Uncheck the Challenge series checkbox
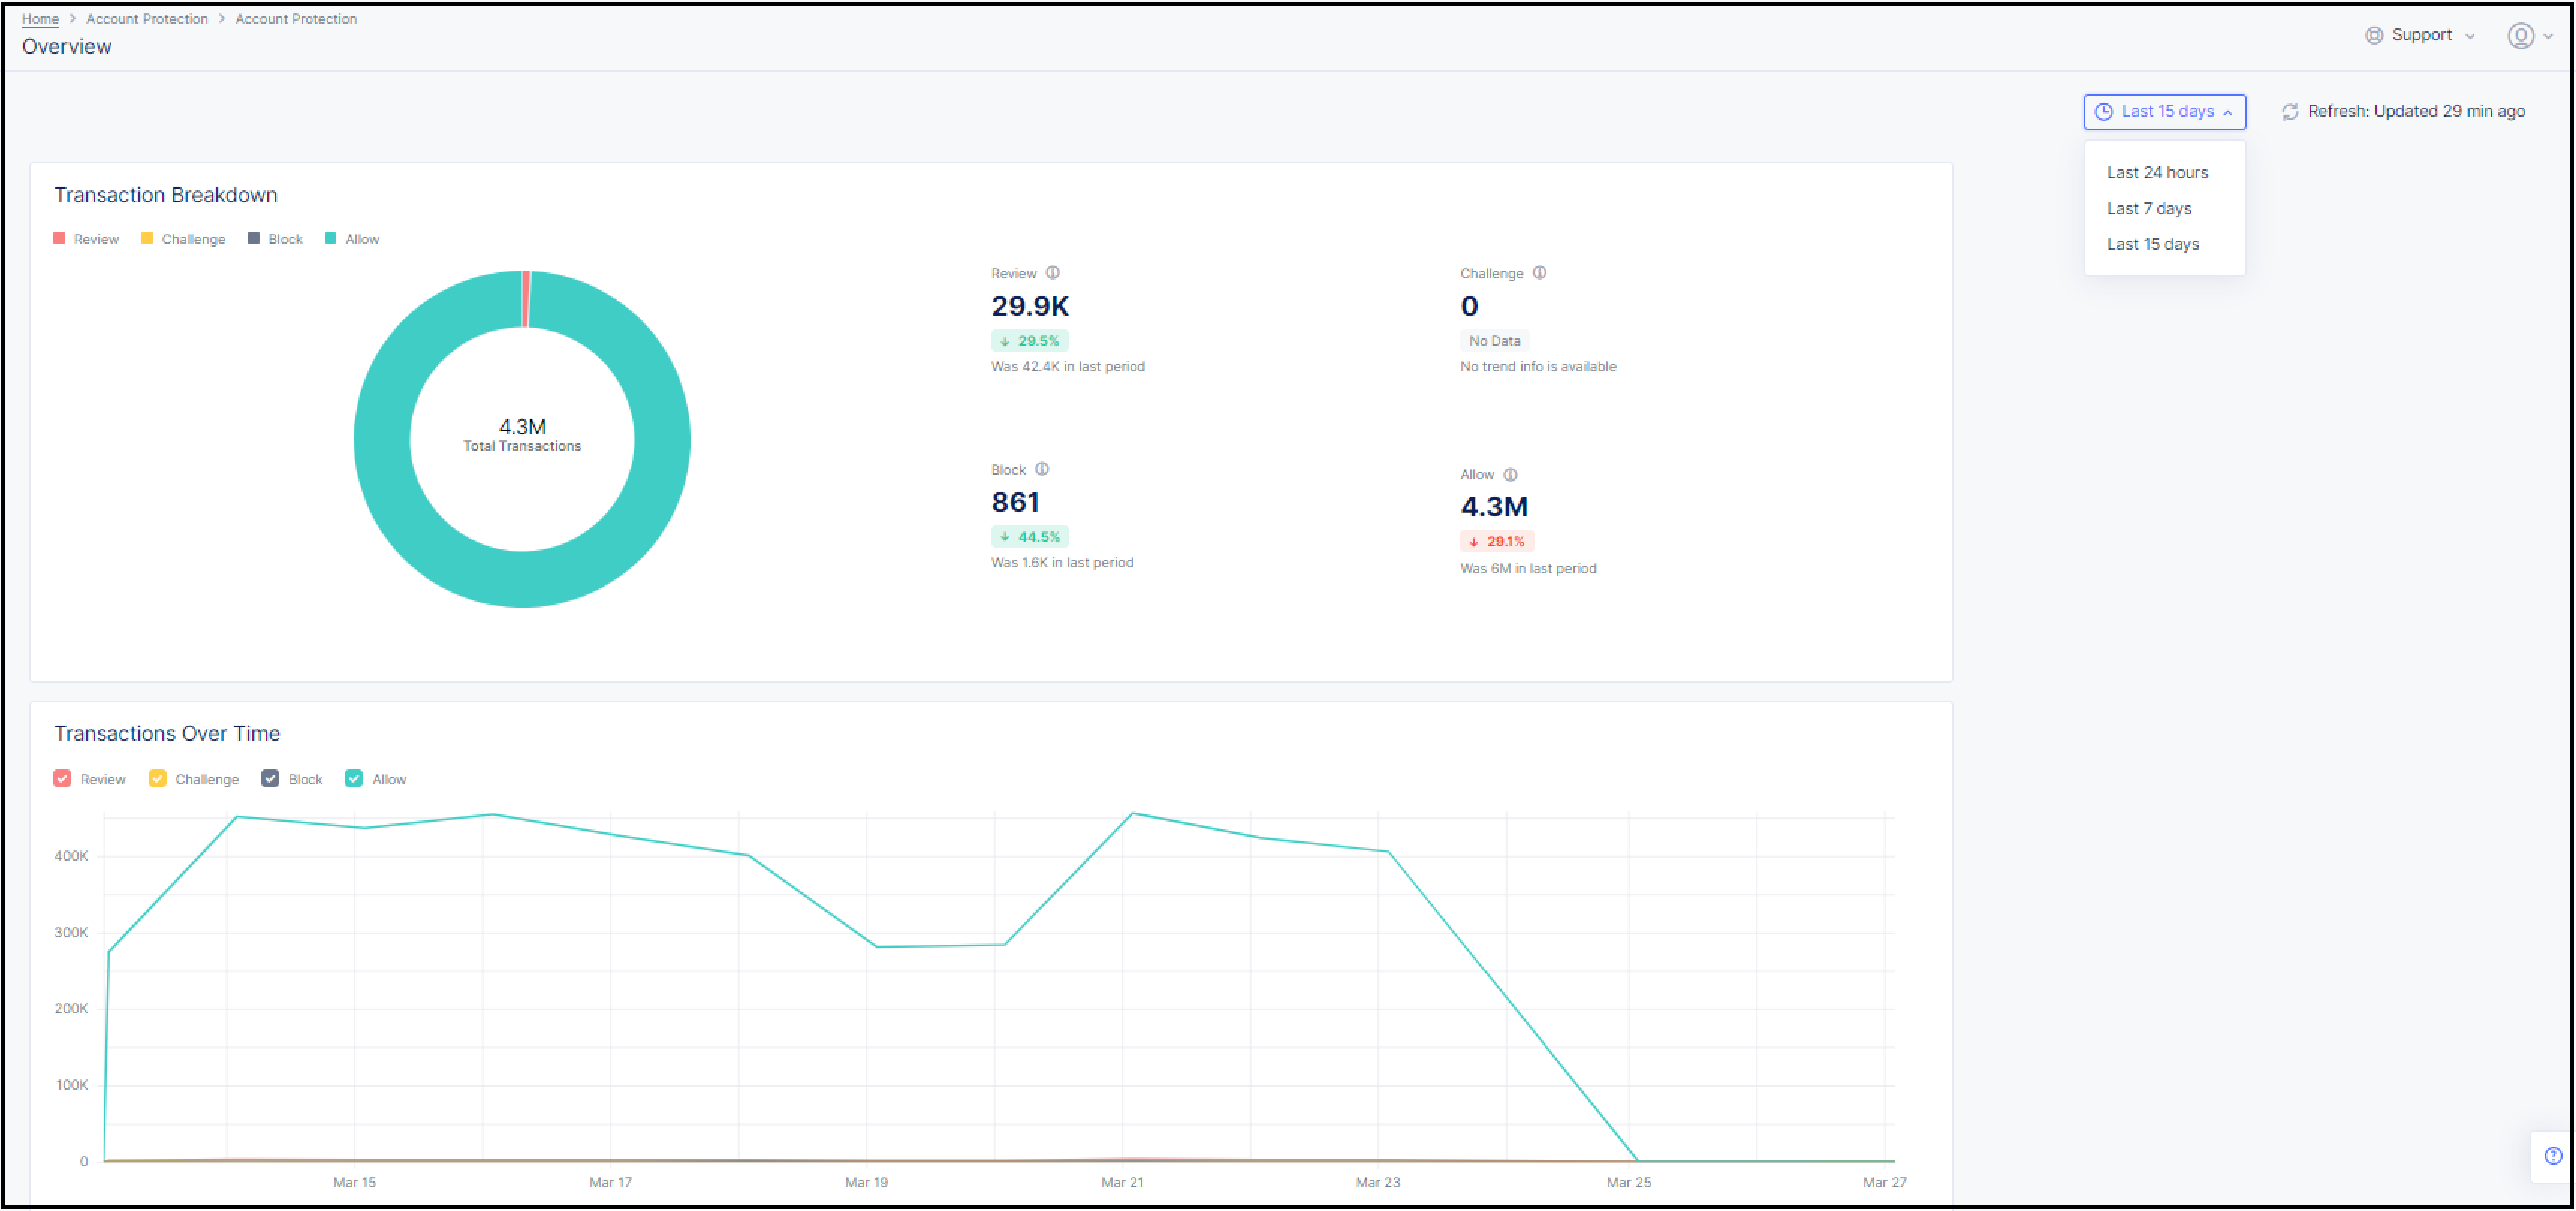 click(157, 778)
